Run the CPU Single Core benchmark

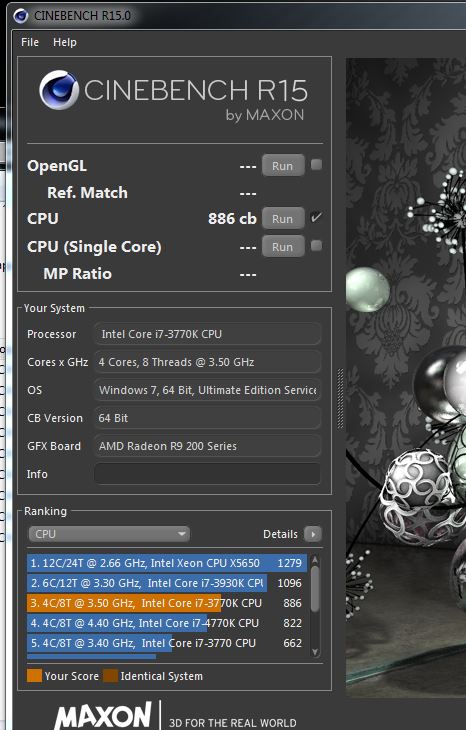coord(283,247)
